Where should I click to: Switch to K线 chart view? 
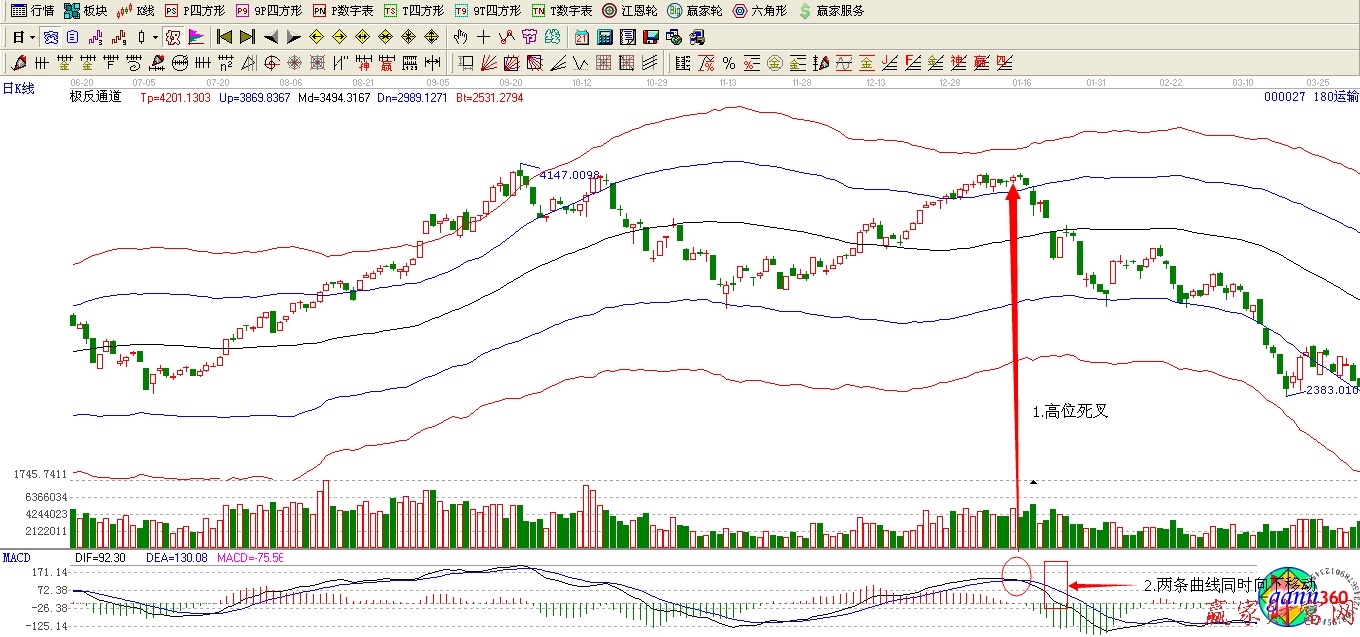pos(137,11)
